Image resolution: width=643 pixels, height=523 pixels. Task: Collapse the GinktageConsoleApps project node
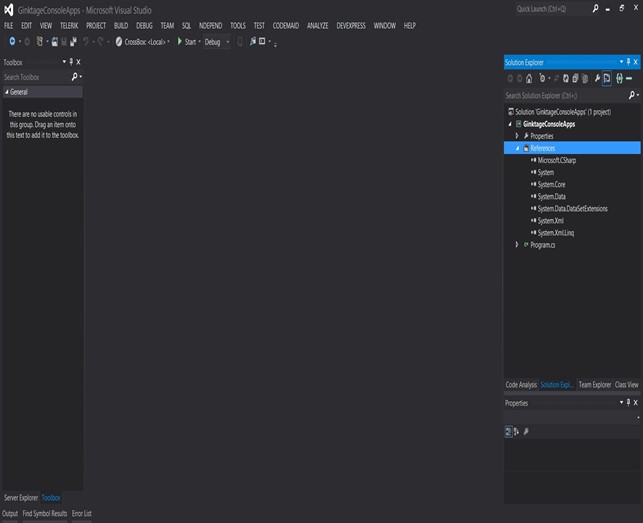point(510,124)
